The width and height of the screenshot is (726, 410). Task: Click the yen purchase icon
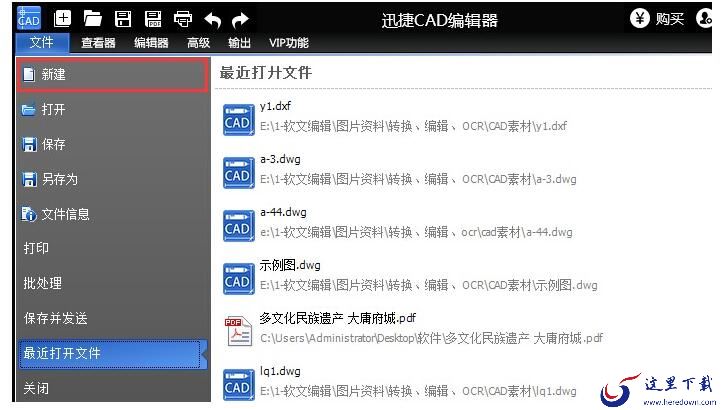click(639, 18)
